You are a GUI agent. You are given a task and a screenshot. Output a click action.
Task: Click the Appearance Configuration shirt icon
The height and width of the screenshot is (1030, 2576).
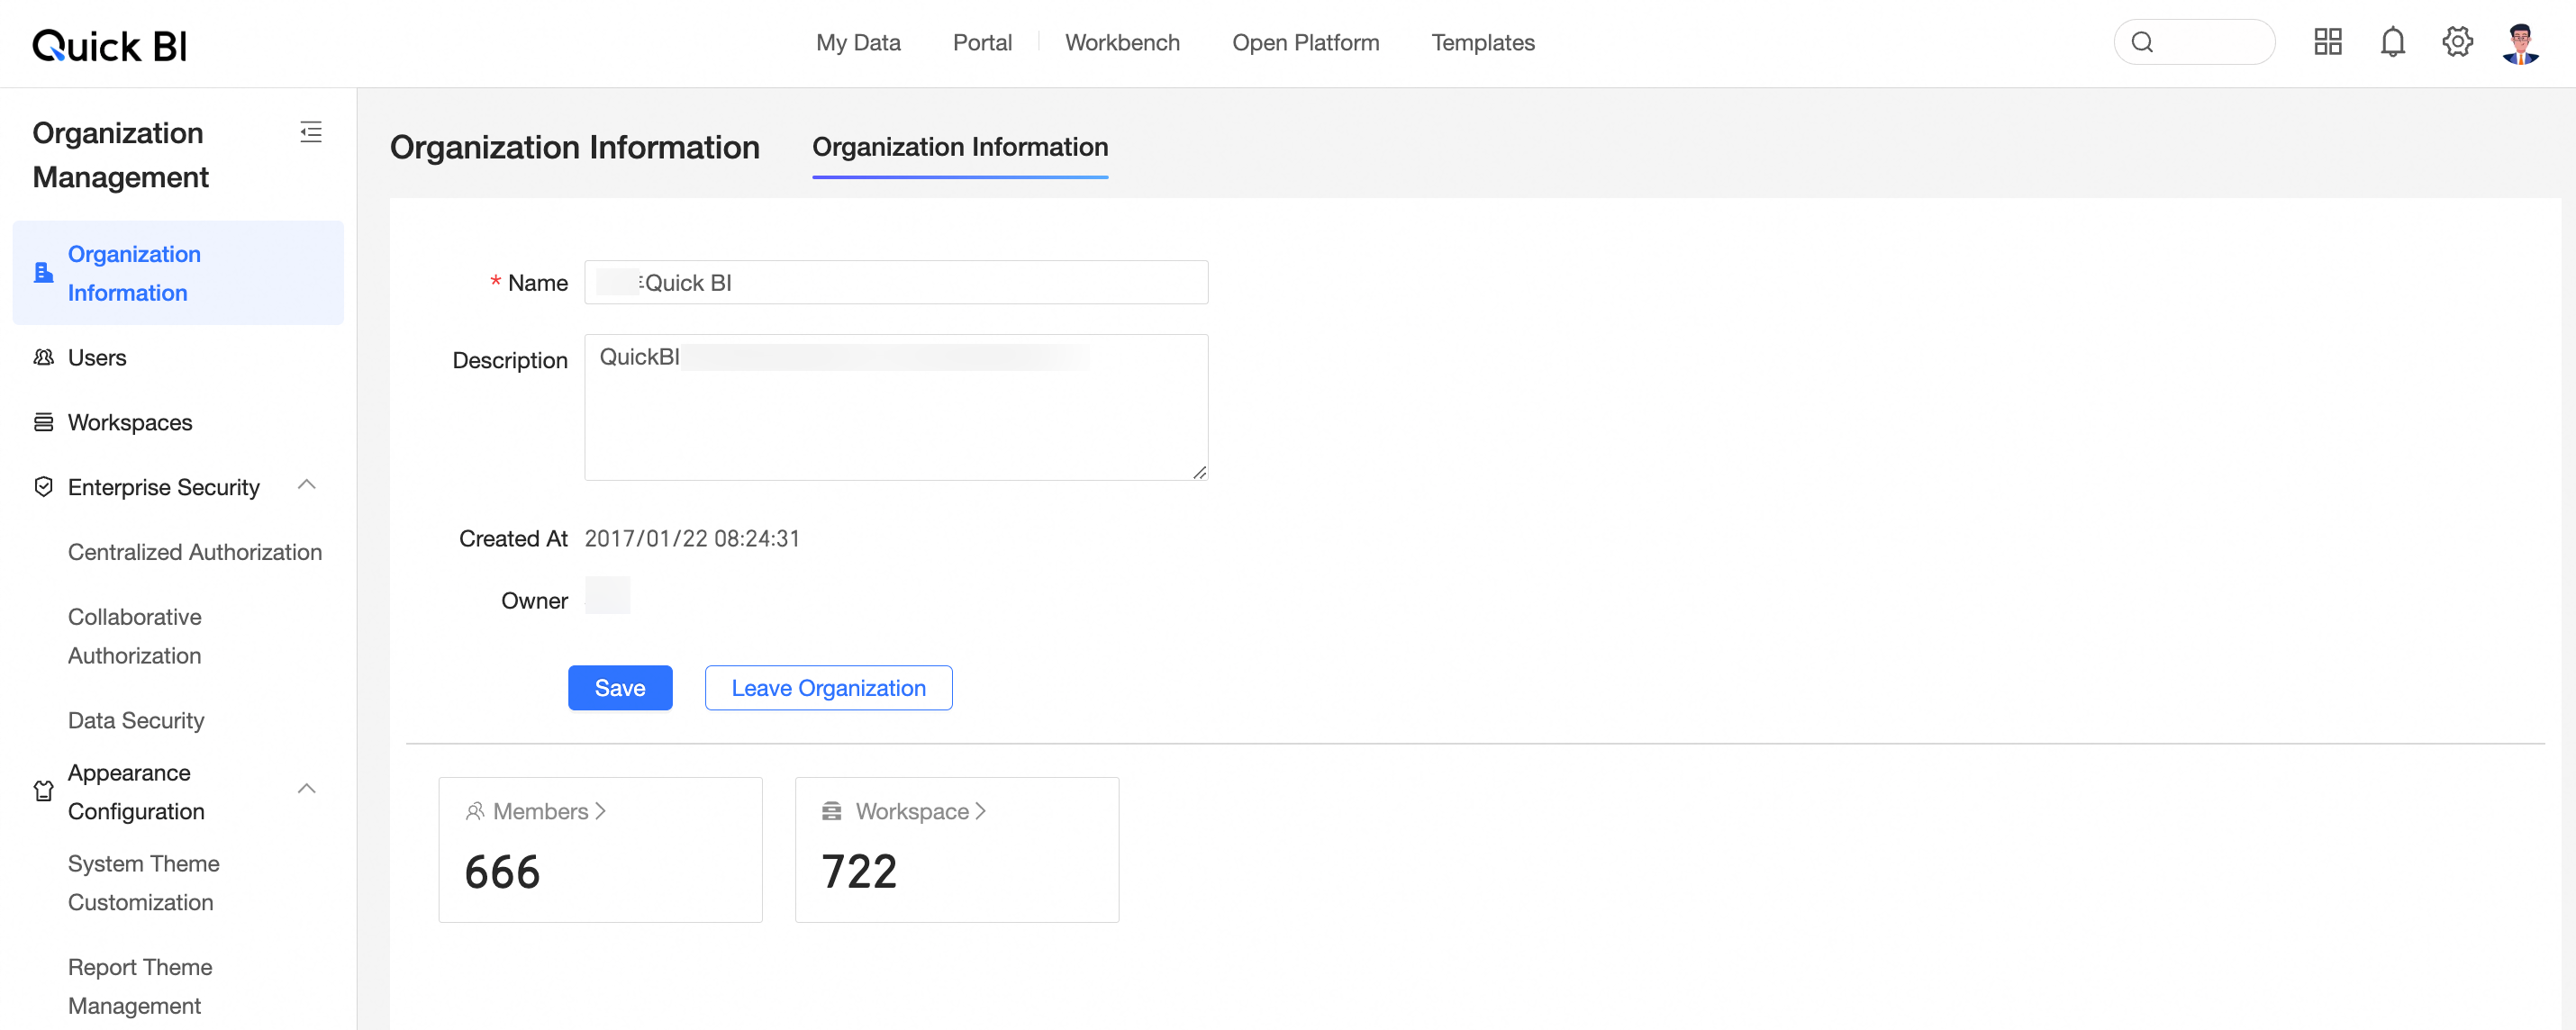pyautogui.click(x=43, y=791)
